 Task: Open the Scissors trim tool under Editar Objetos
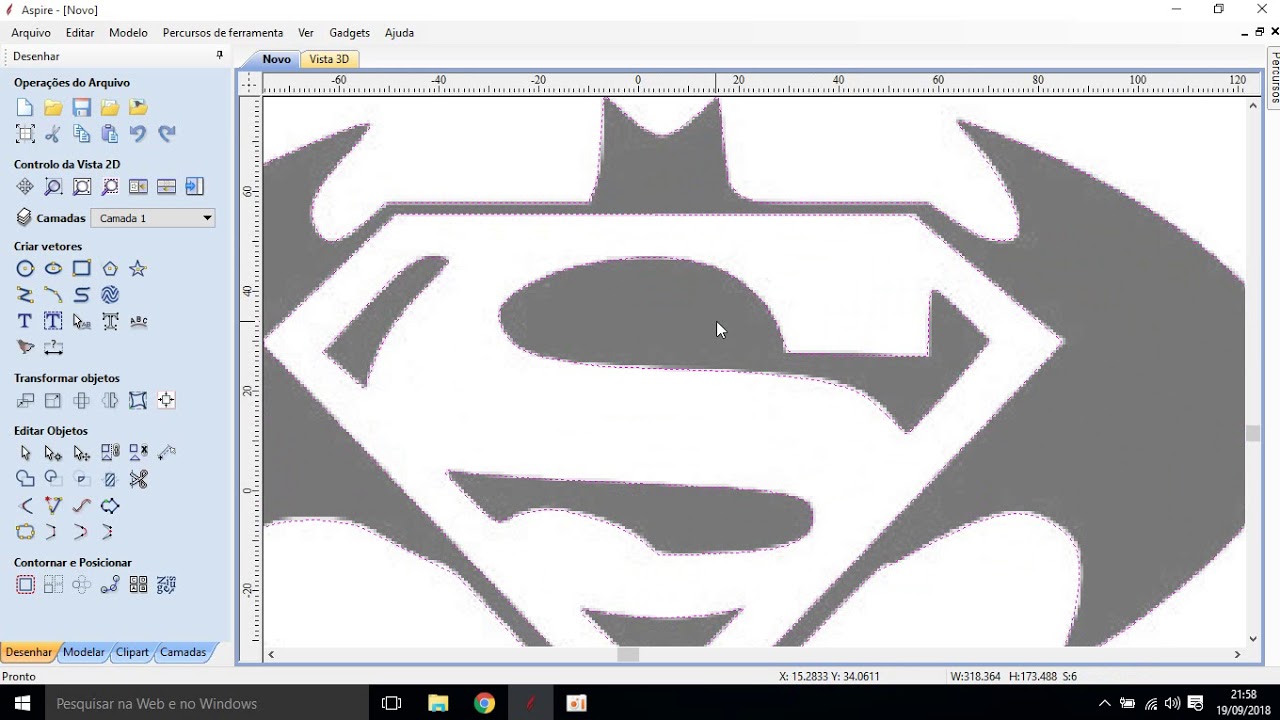coord(138,479)
